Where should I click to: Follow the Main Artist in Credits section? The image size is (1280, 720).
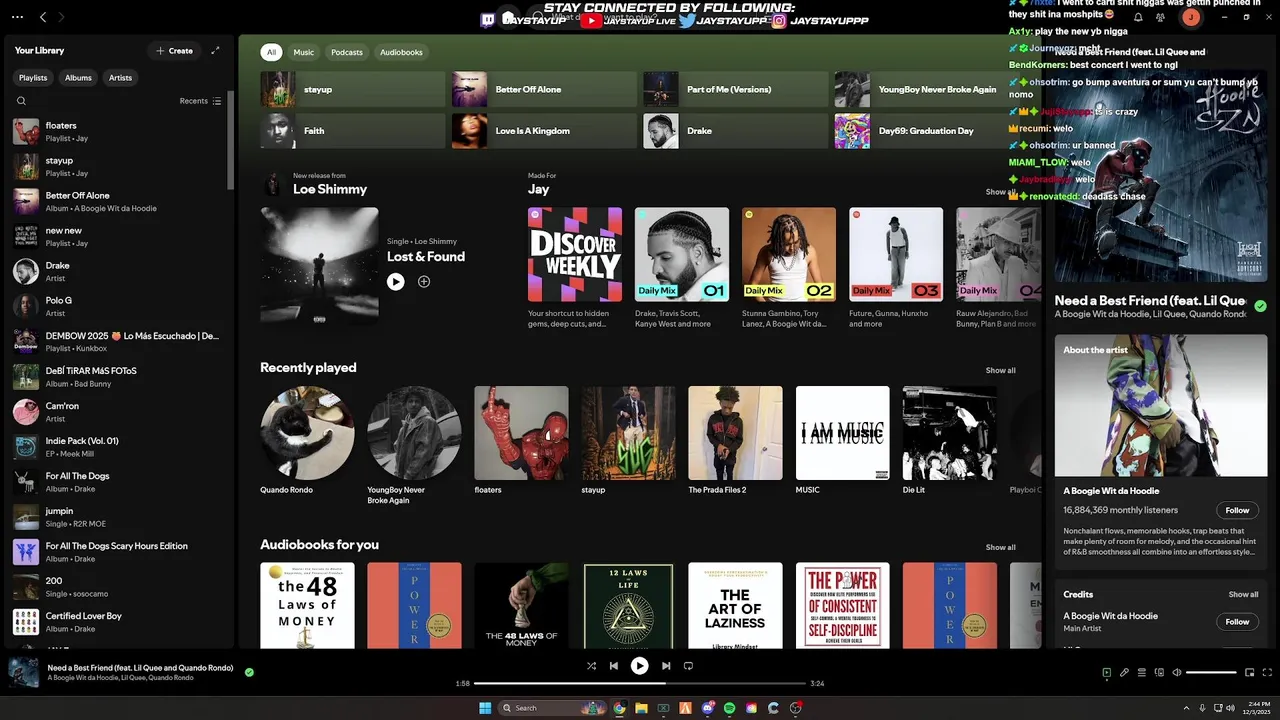(1237, 622)
